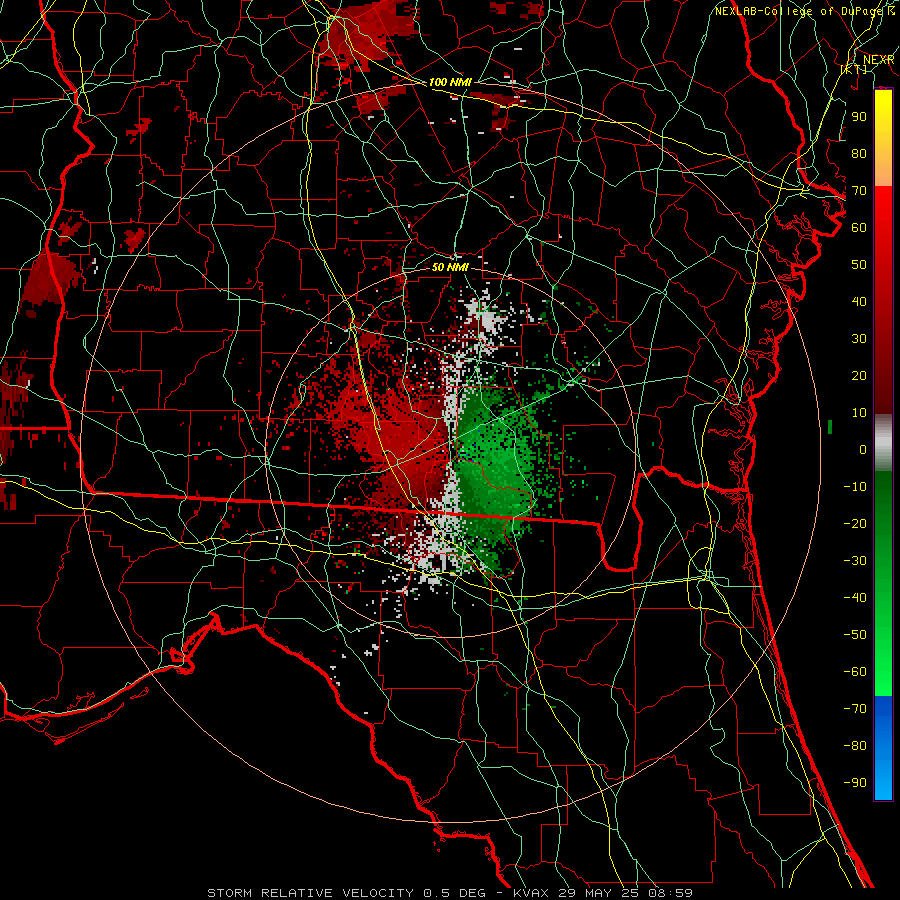Click the -10 value on velocity scale
This screenshot has width=900, height=900.
coord(855,487)
